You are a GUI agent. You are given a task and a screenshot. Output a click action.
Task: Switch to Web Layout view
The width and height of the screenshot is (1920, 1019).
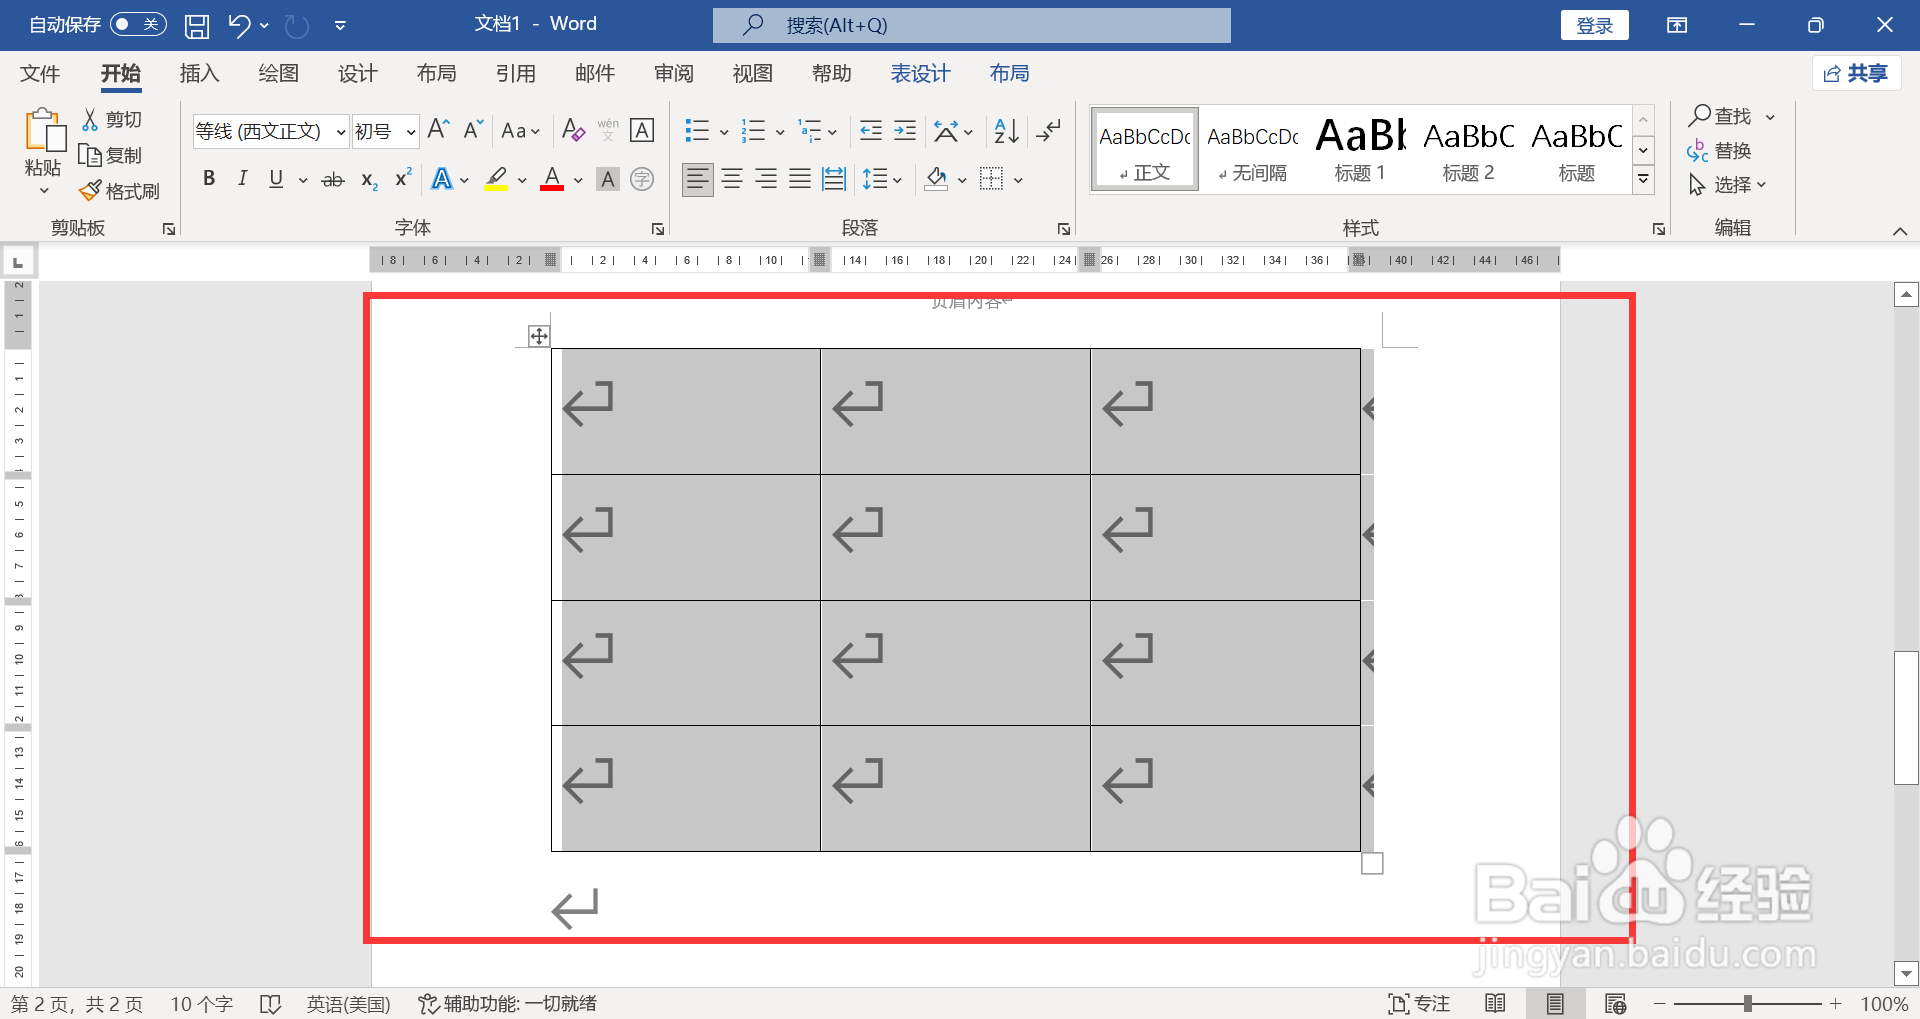pos(1615,1004)
